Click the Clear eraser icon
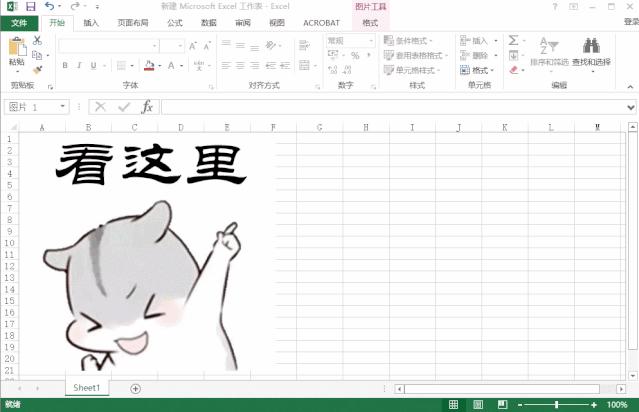This screenshot has width=639, height=412. 513,70
